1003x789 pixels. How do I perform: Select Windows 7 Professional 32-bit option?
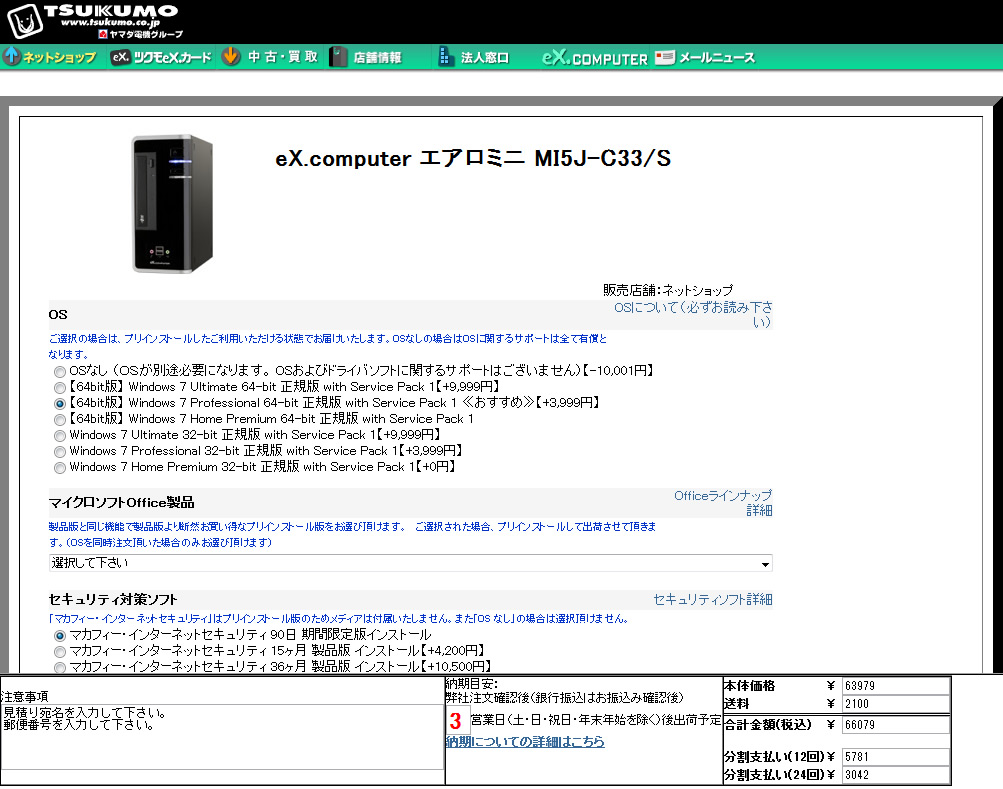59,452
